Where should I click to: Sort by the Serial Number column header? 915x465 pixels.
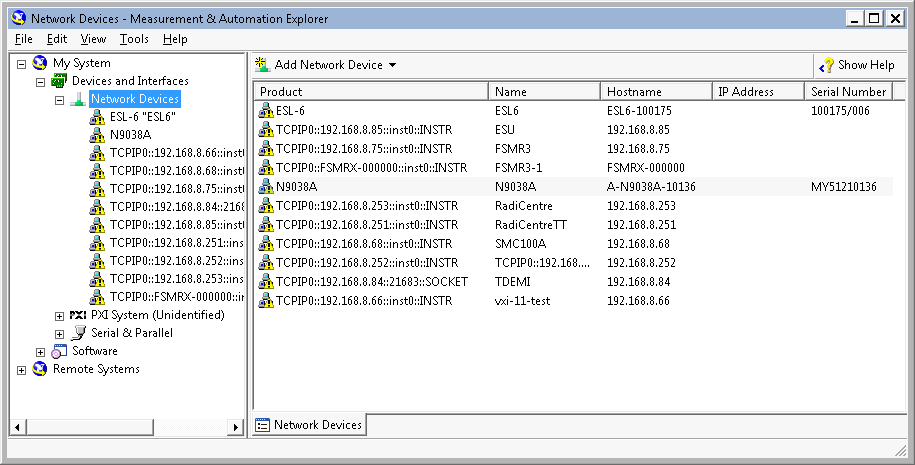(x=848, y=92)
